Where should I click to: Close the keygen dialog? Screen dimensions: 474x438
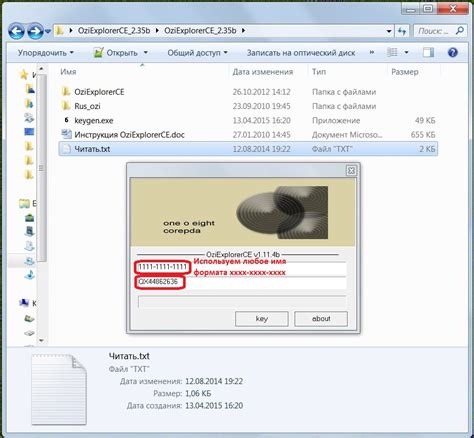[351, 171]
